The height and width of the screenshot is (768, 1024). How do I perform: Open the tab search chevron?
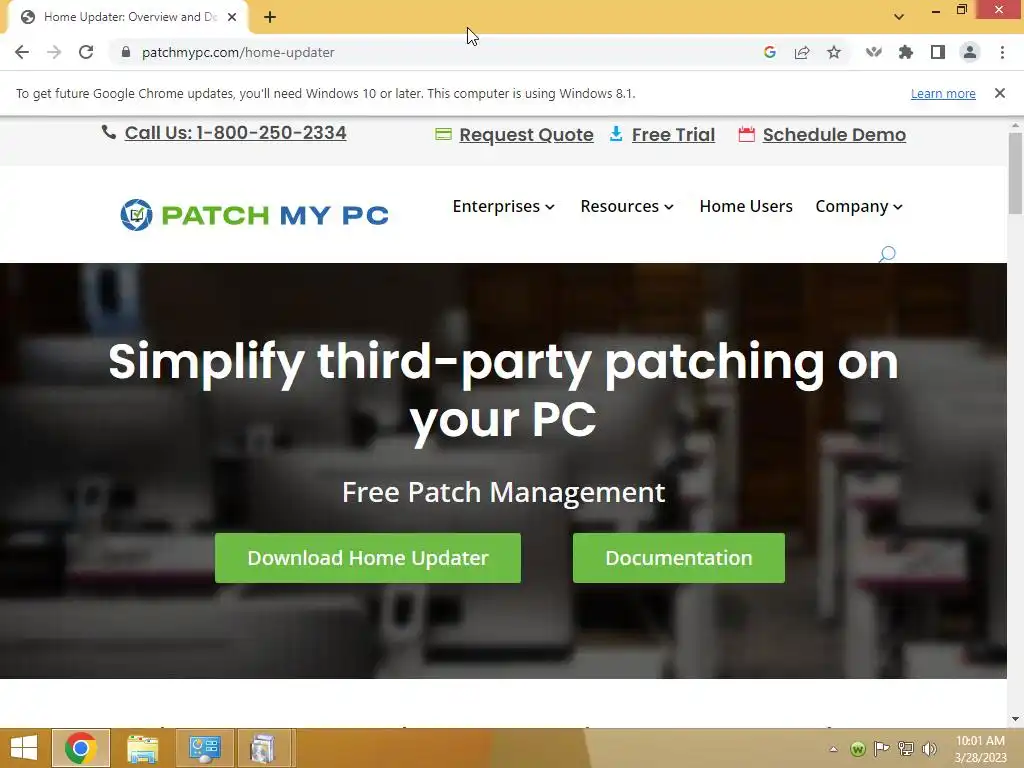(x=899, y=17)
